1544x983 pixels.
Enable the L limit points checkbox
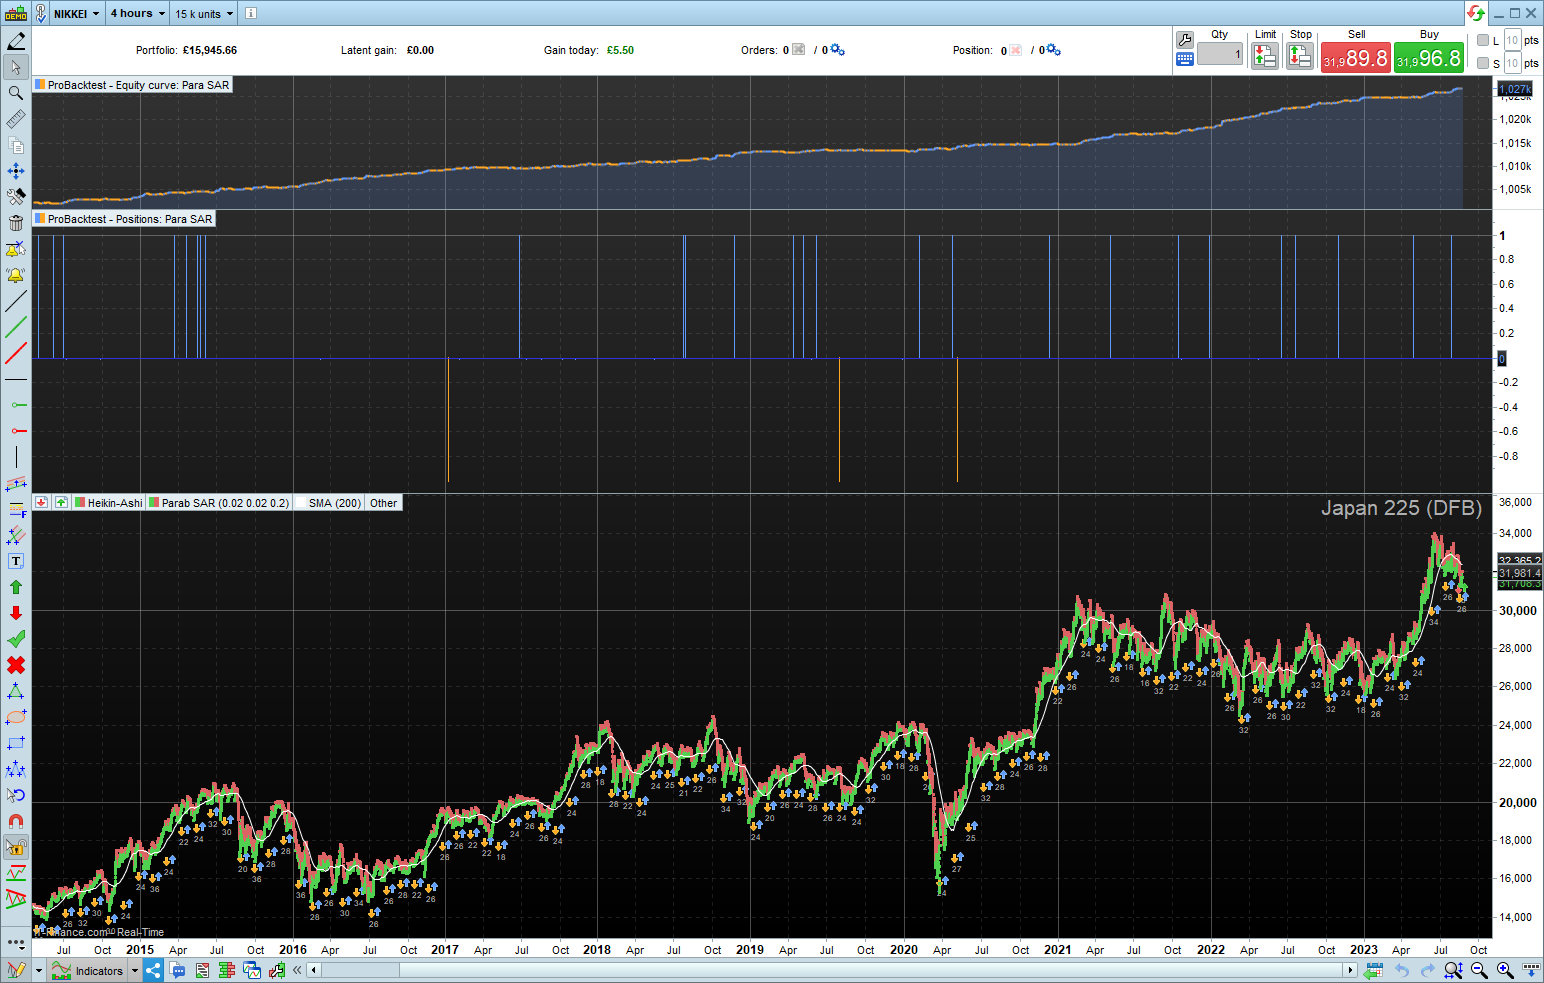1483,40
